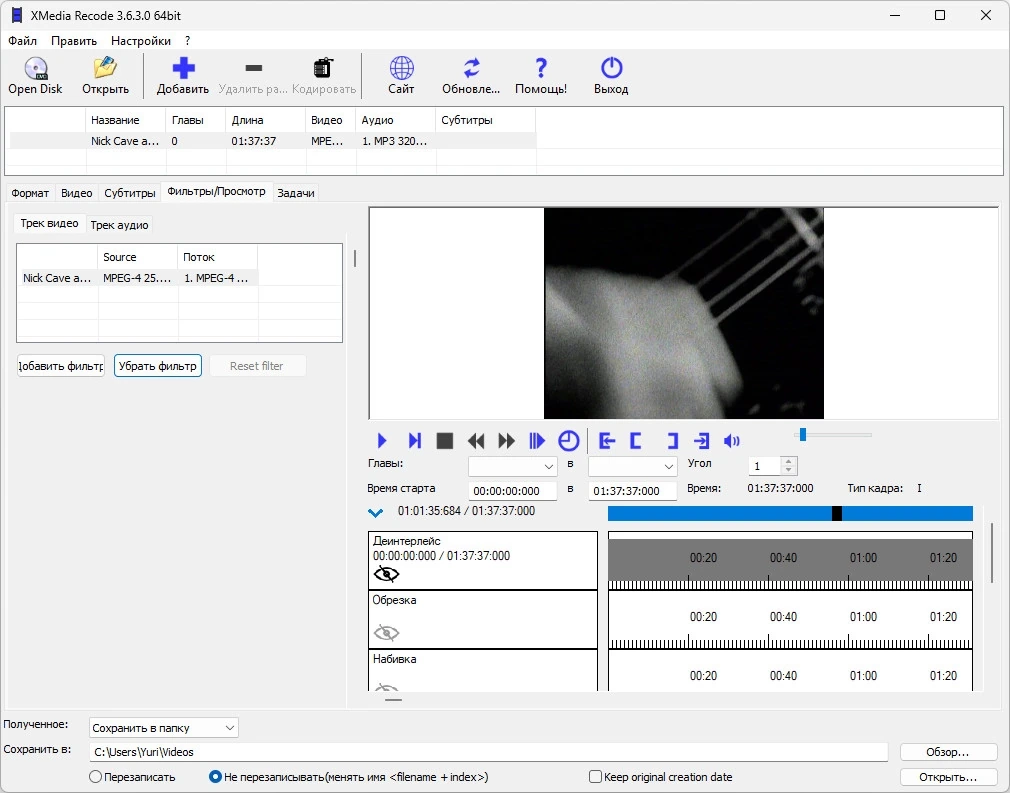This screenshot has width=1010, height=793.
Task: Rewind the preview video
Action: point(476,441)
